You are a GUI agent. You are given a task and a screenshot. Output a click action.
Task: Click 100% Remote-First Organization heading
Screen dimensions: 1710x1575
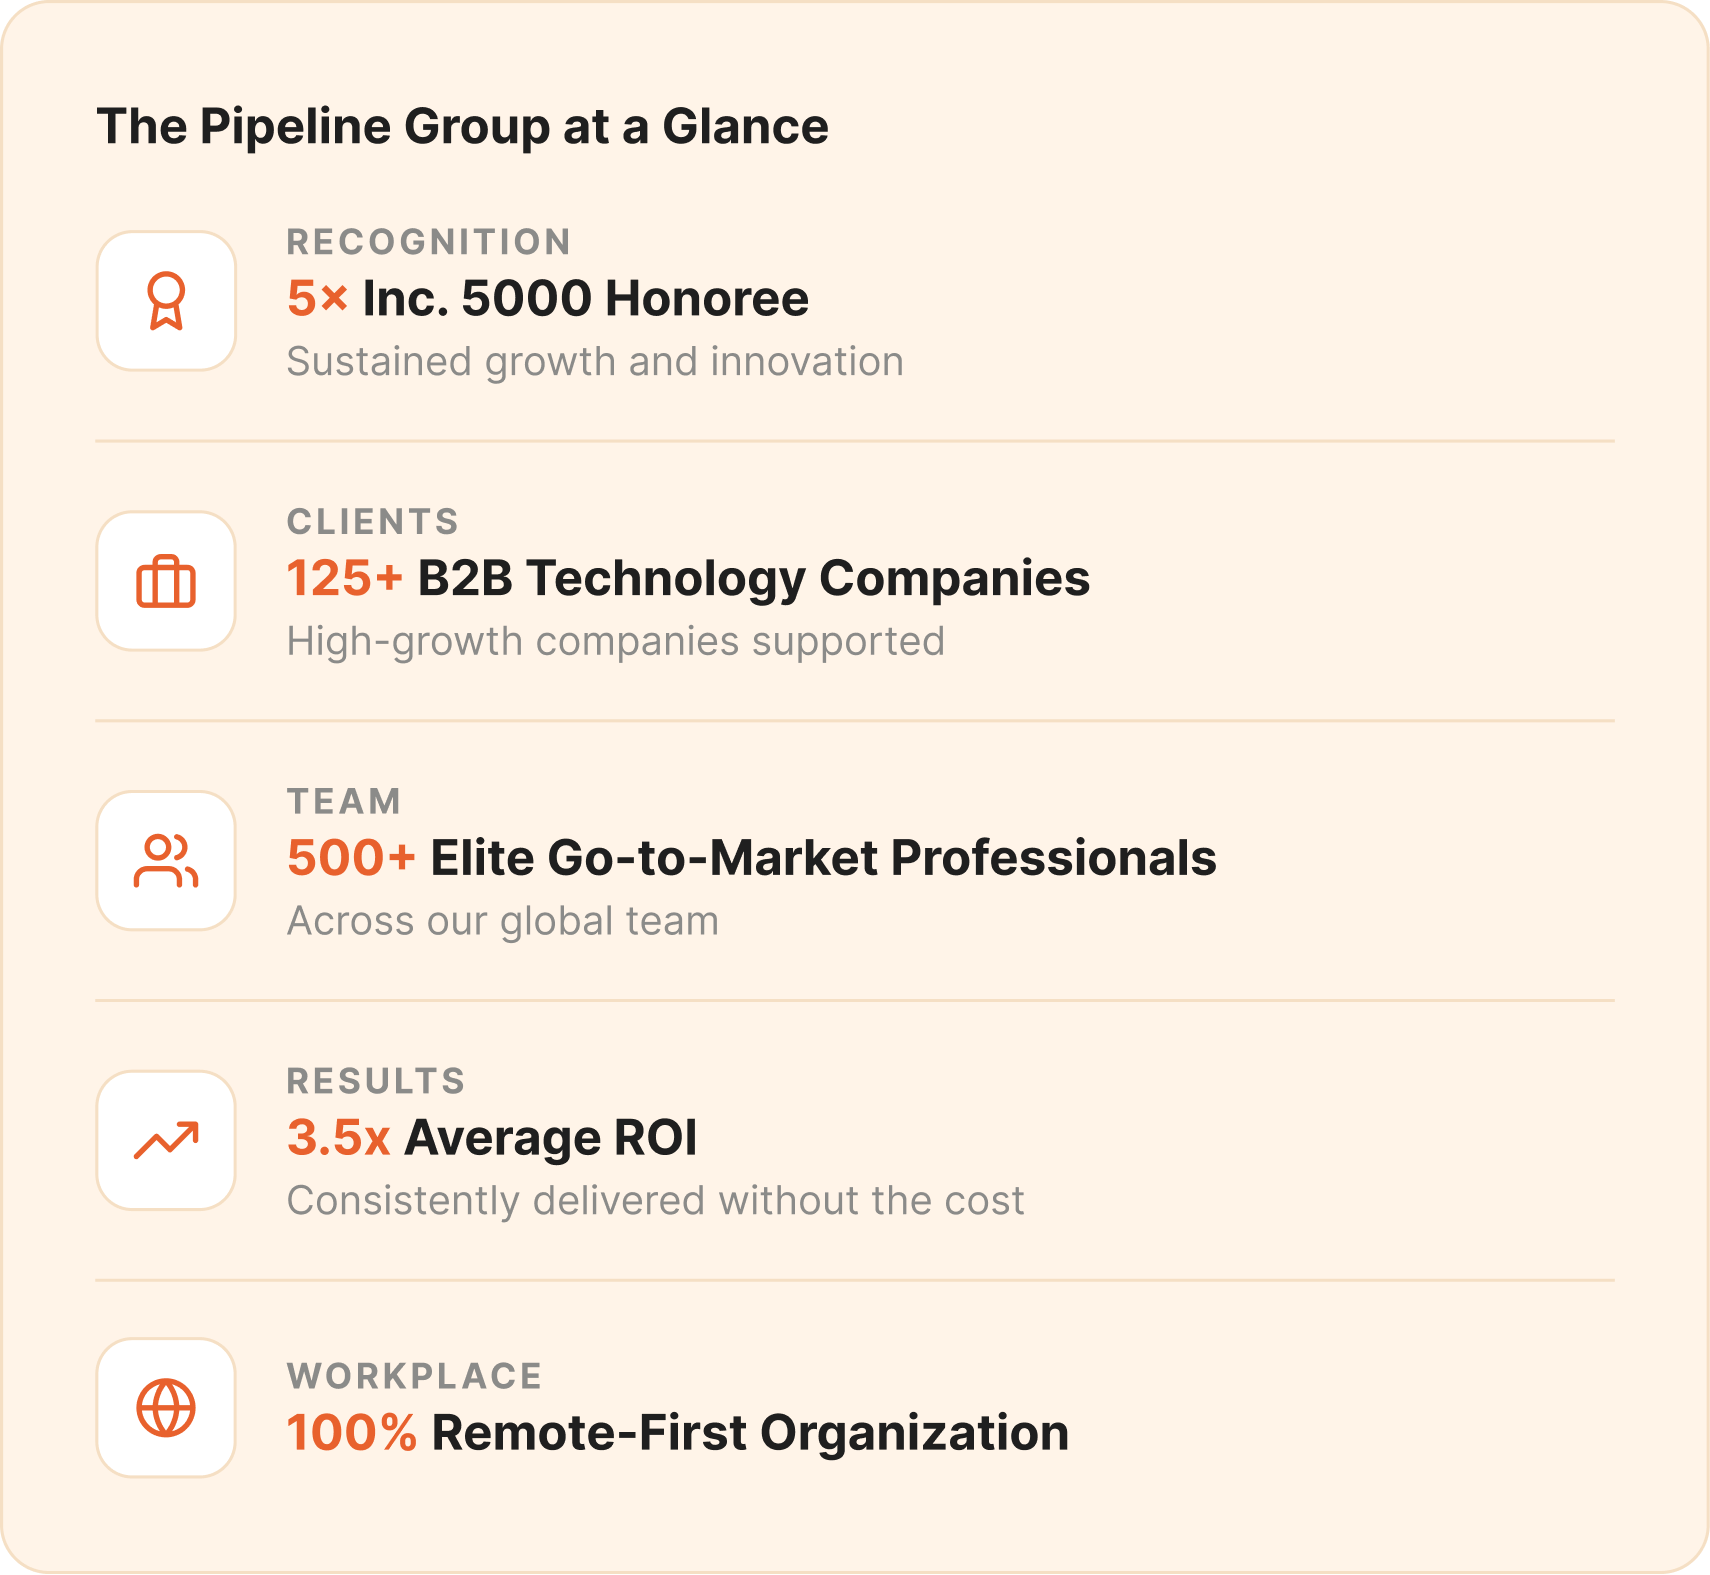click(x=678, y=1433)
